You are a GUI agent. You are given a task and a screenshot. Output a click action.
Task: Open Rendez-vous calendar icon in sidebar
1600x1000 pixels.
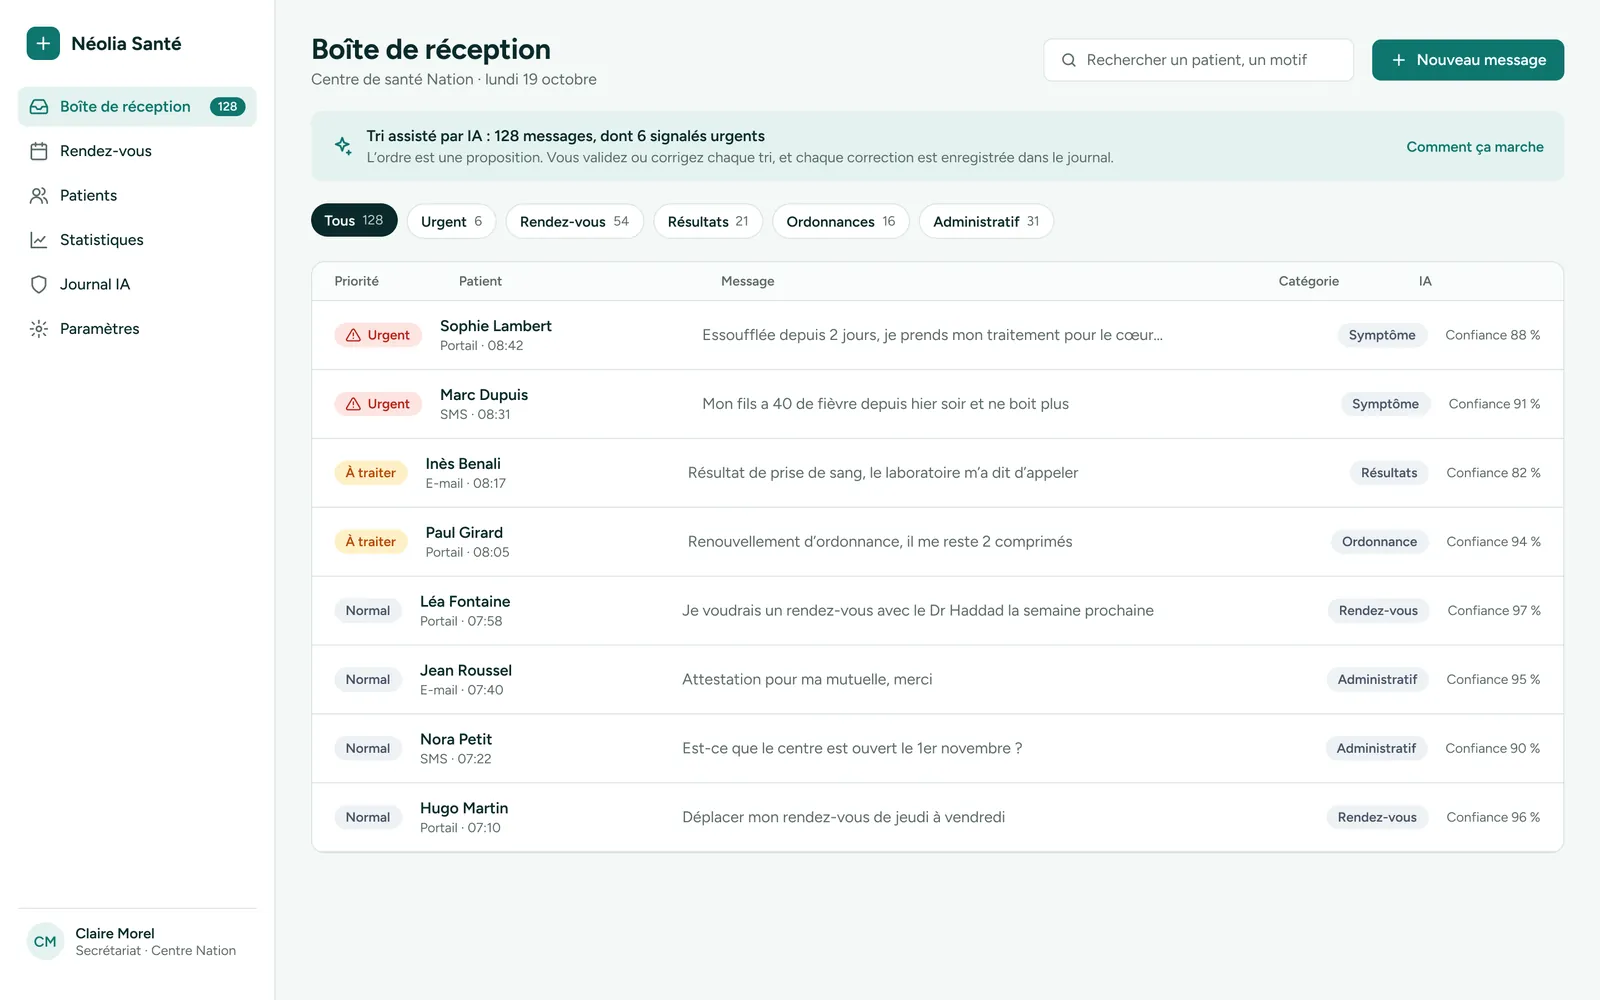(x=39, y=151)
